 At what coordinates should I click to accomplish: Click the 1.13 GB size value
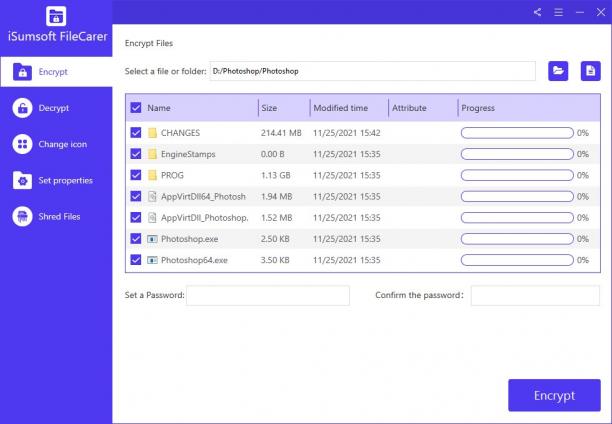tap(276, 175)
